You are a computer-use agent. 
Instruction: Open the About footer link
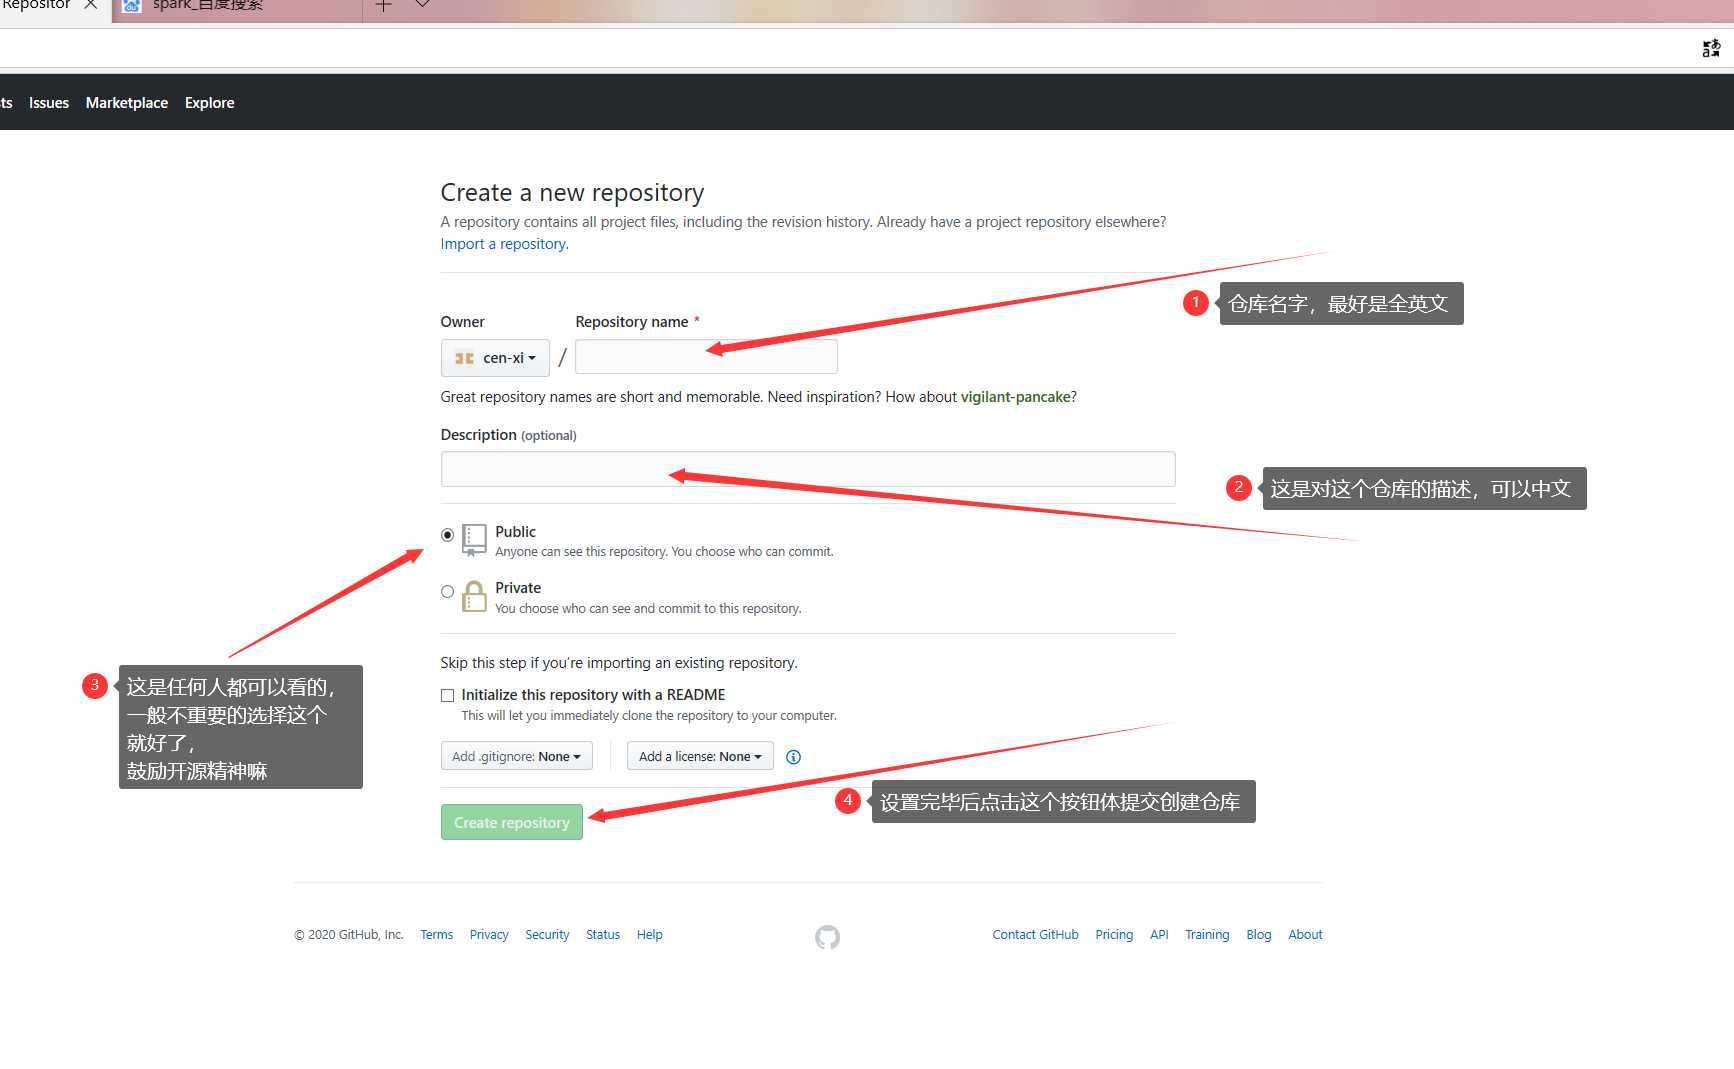click(1305, 935)
